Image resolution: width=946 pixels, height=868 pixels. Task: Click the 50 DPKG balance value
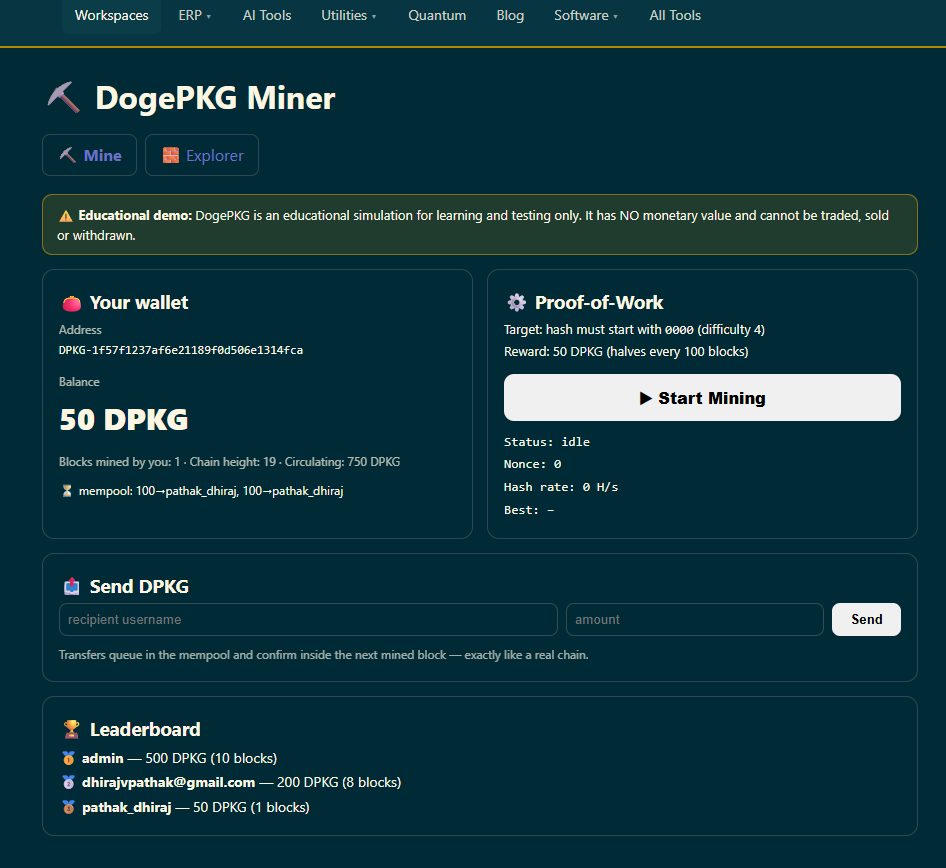point(124,420)
